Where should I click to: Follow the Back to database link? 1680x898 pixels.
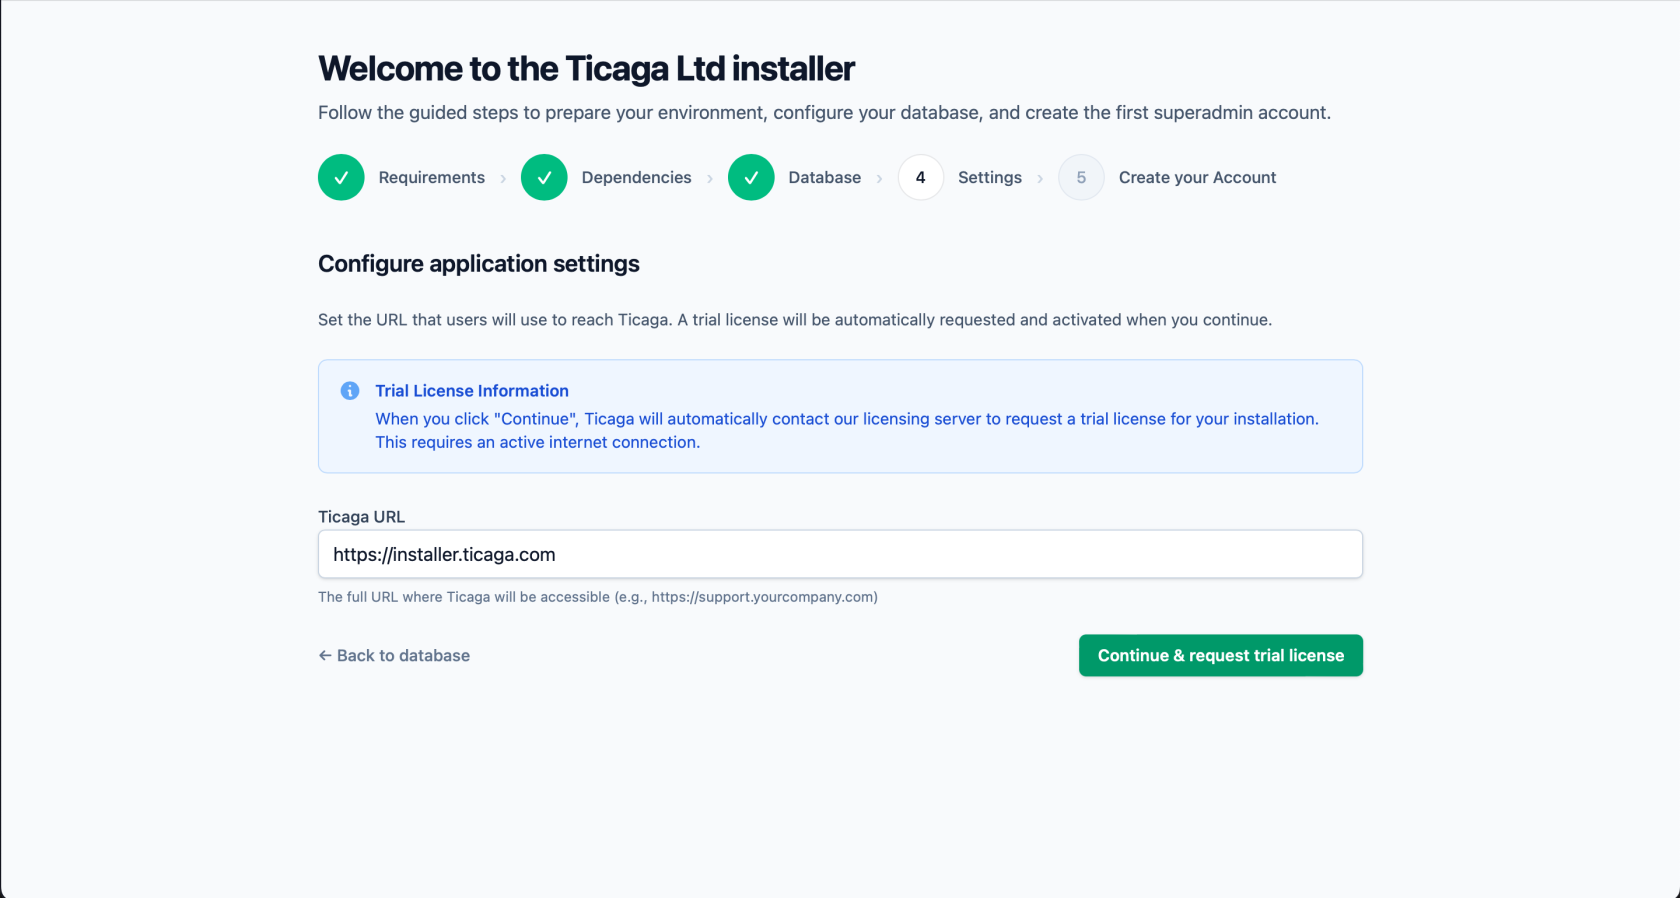pyautogui.click(x=403, y=656)
